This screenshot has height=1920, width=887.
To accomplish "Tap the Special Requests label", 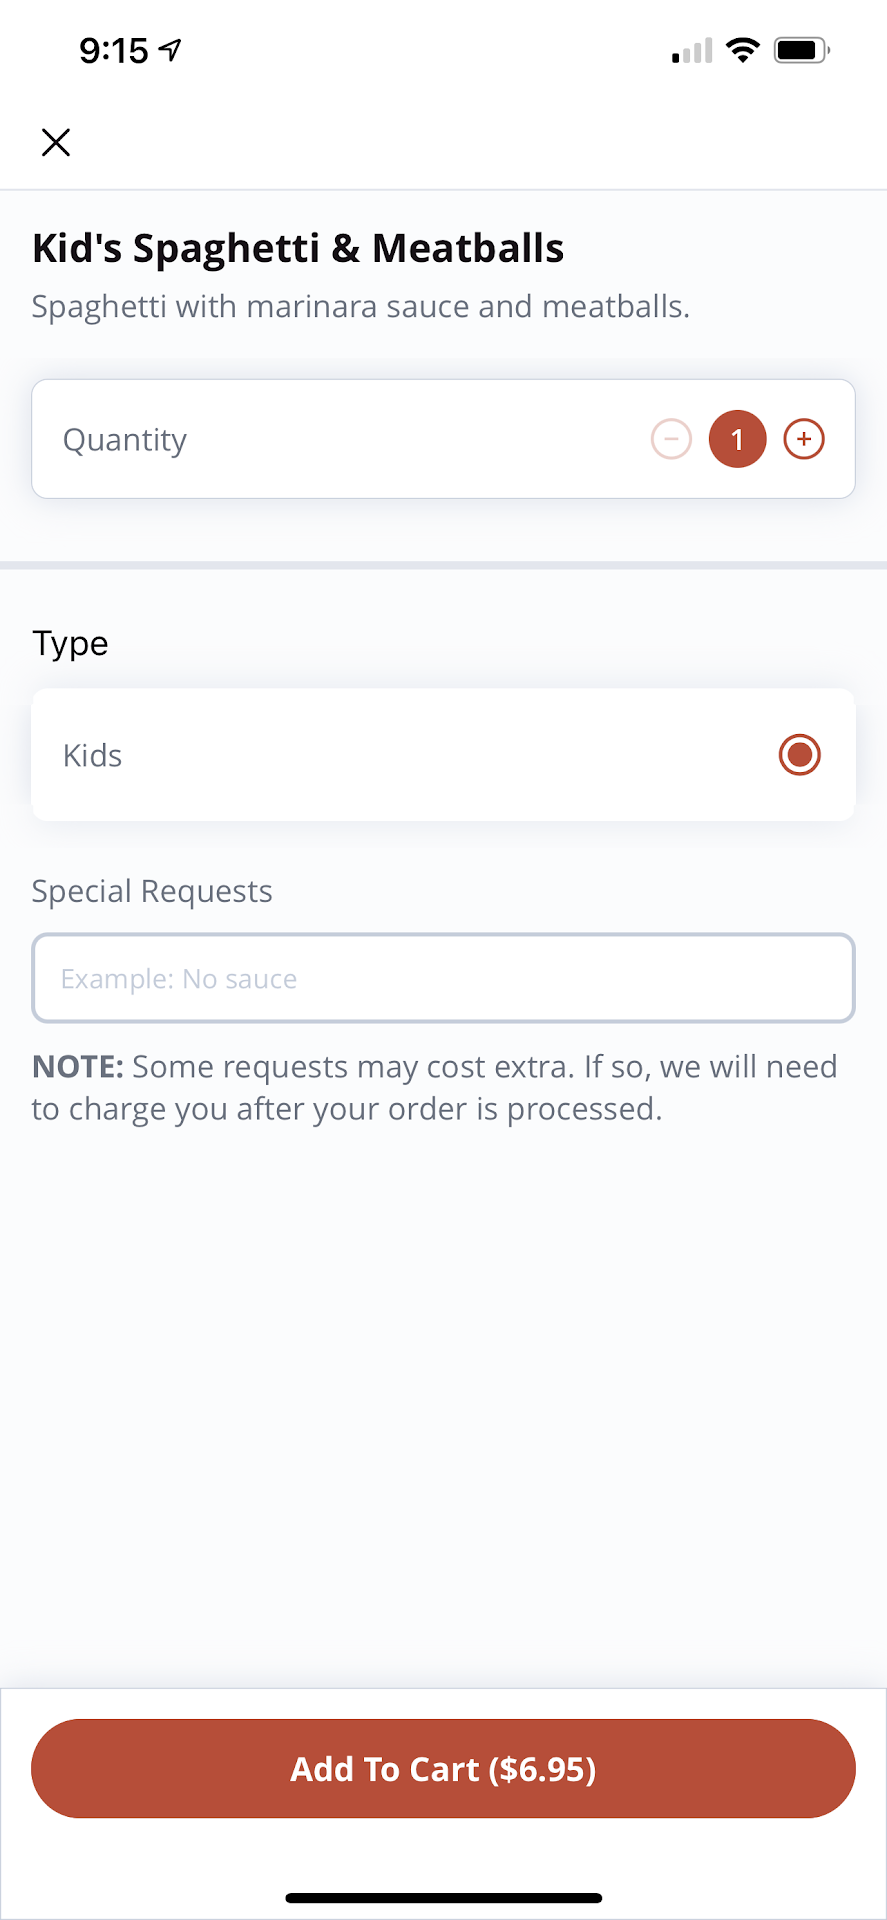I will tap(152, 891).
